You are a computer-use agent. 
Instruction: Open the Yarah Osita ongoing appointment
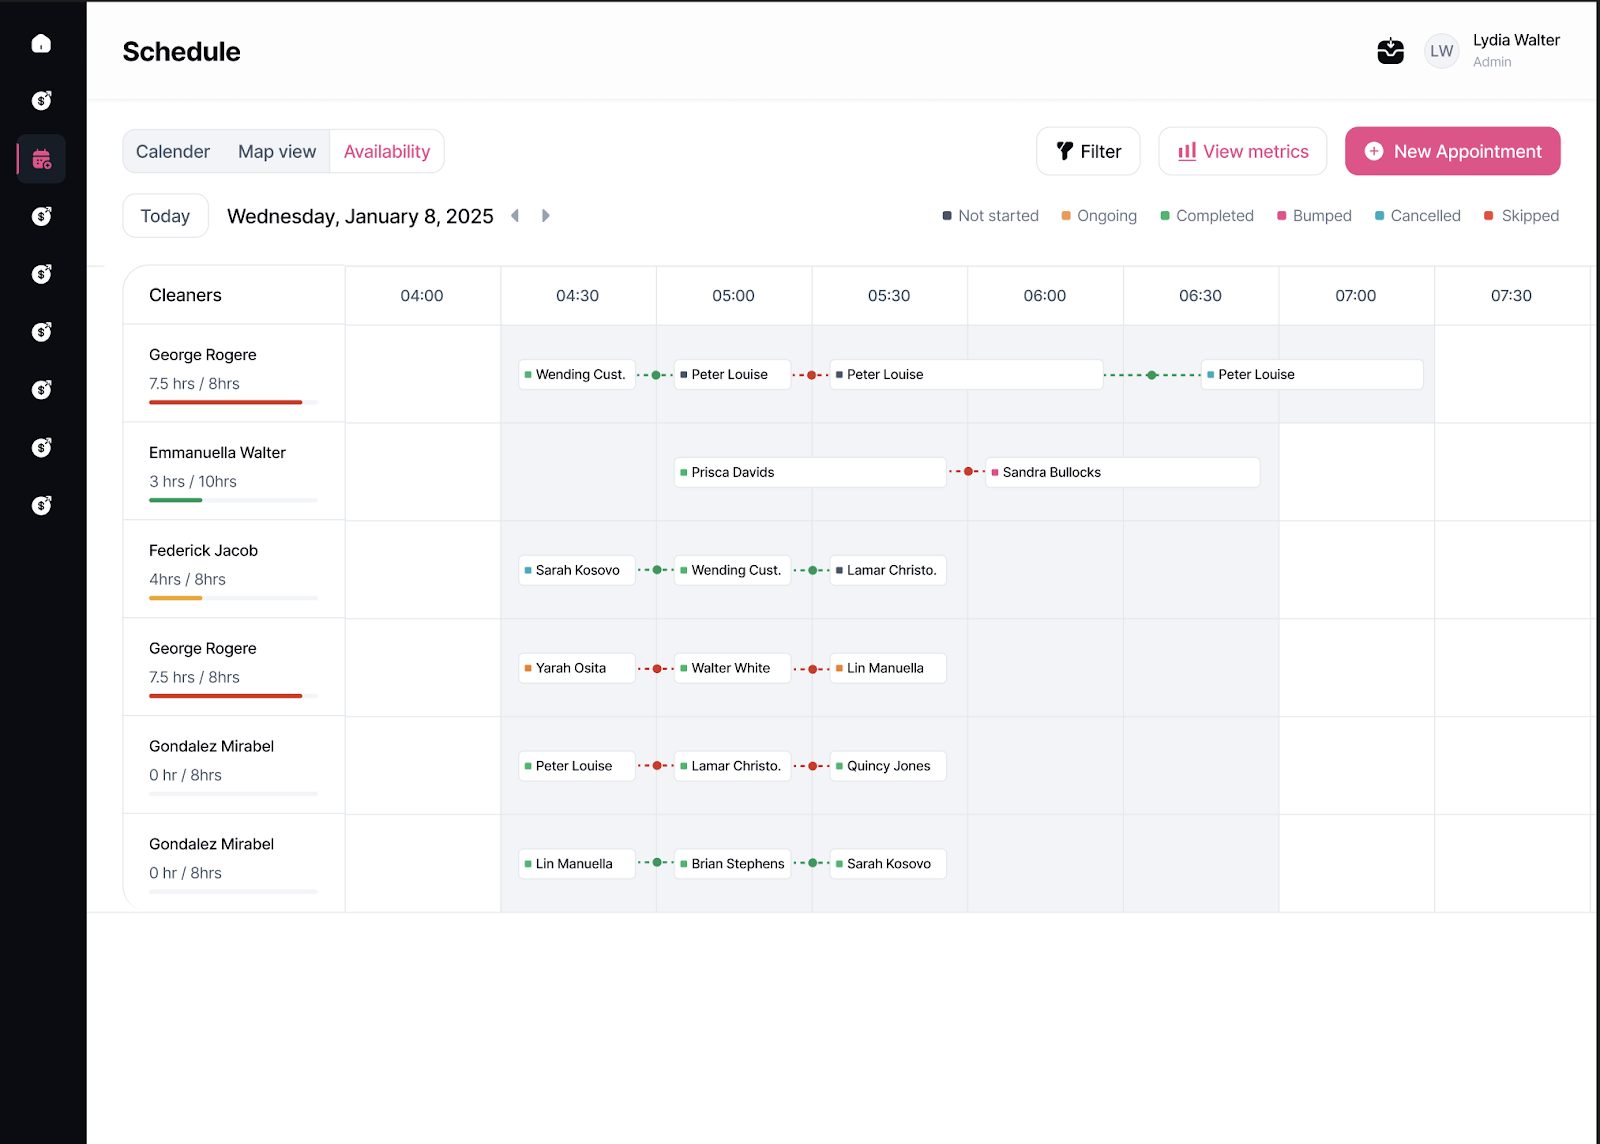pos(576,669)
